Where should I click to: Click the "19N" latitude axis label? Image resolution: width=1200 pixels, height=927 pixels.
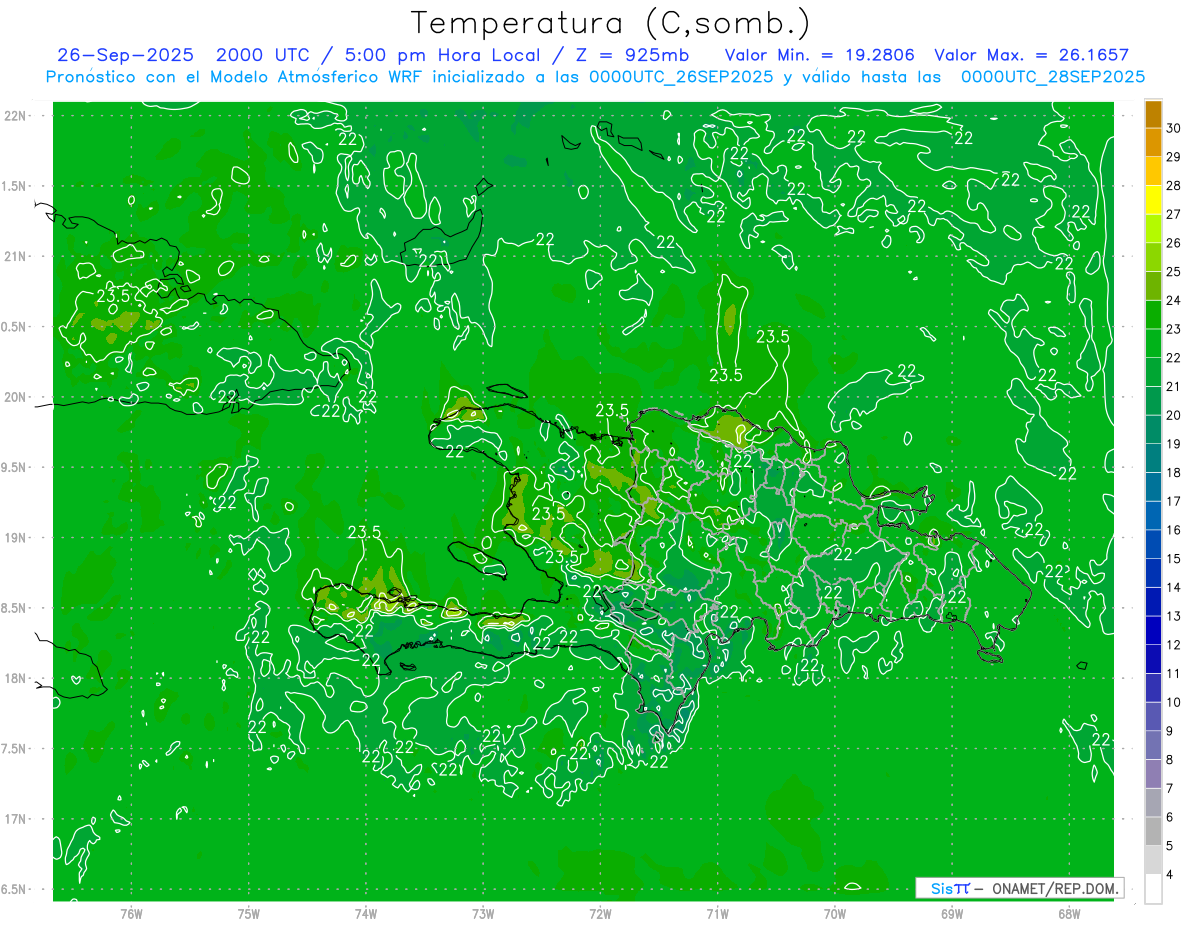pos(16,538)
